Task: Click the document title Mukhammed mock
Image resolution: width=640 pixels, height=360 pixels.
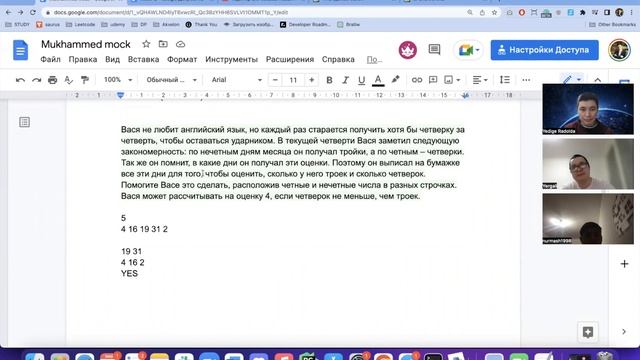Action: 86,44
